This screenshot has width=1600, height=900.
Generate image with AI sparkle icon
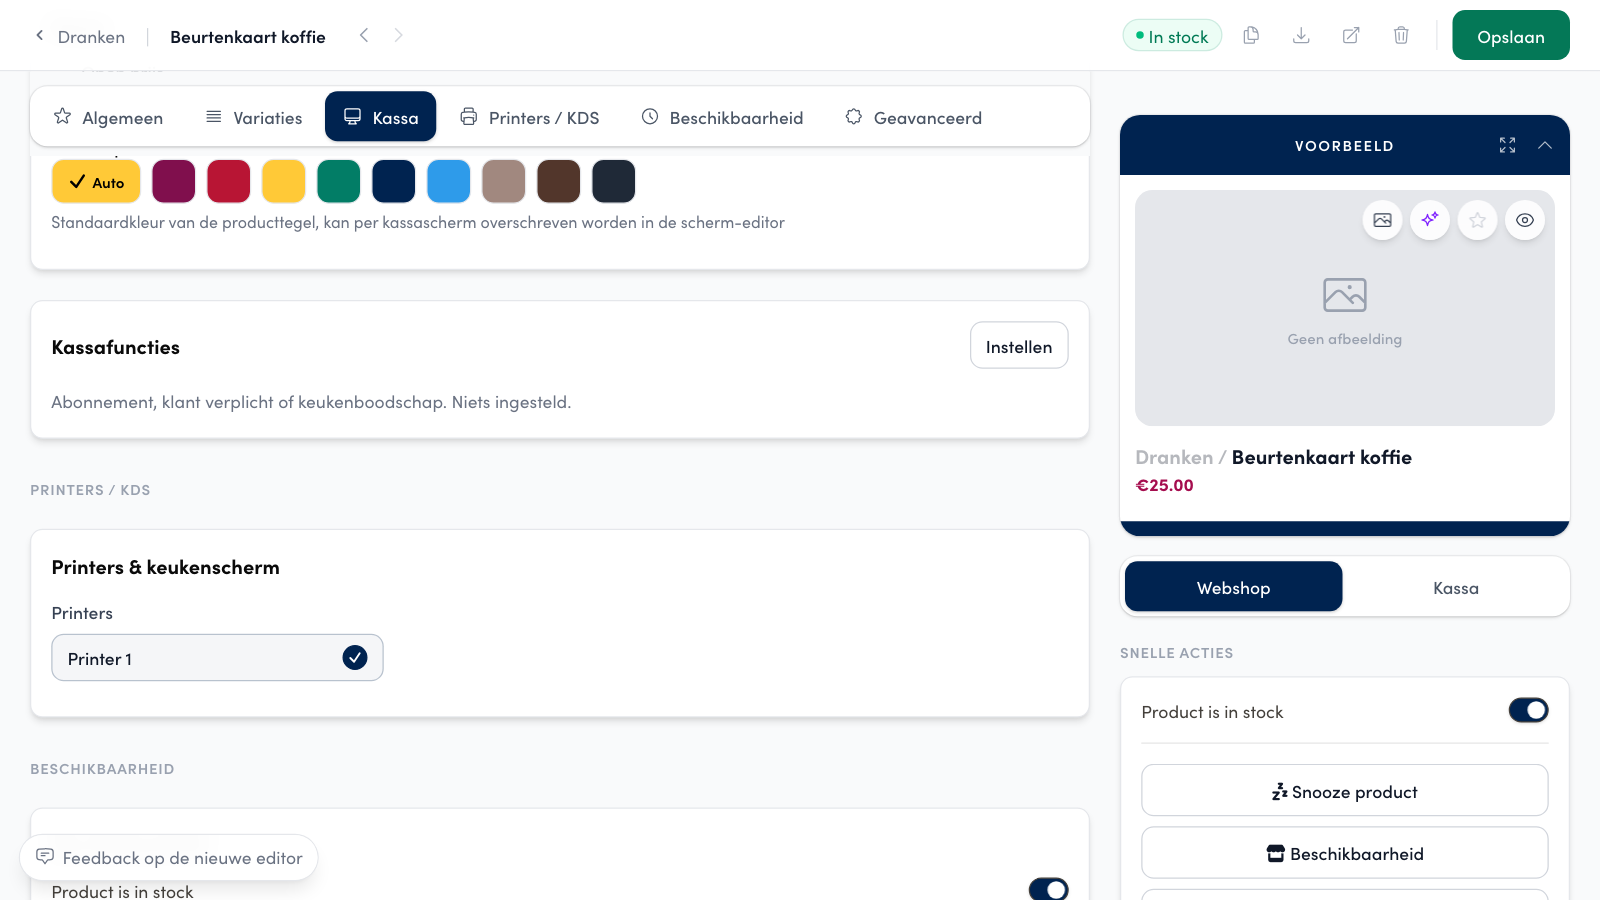point(1430,220)
